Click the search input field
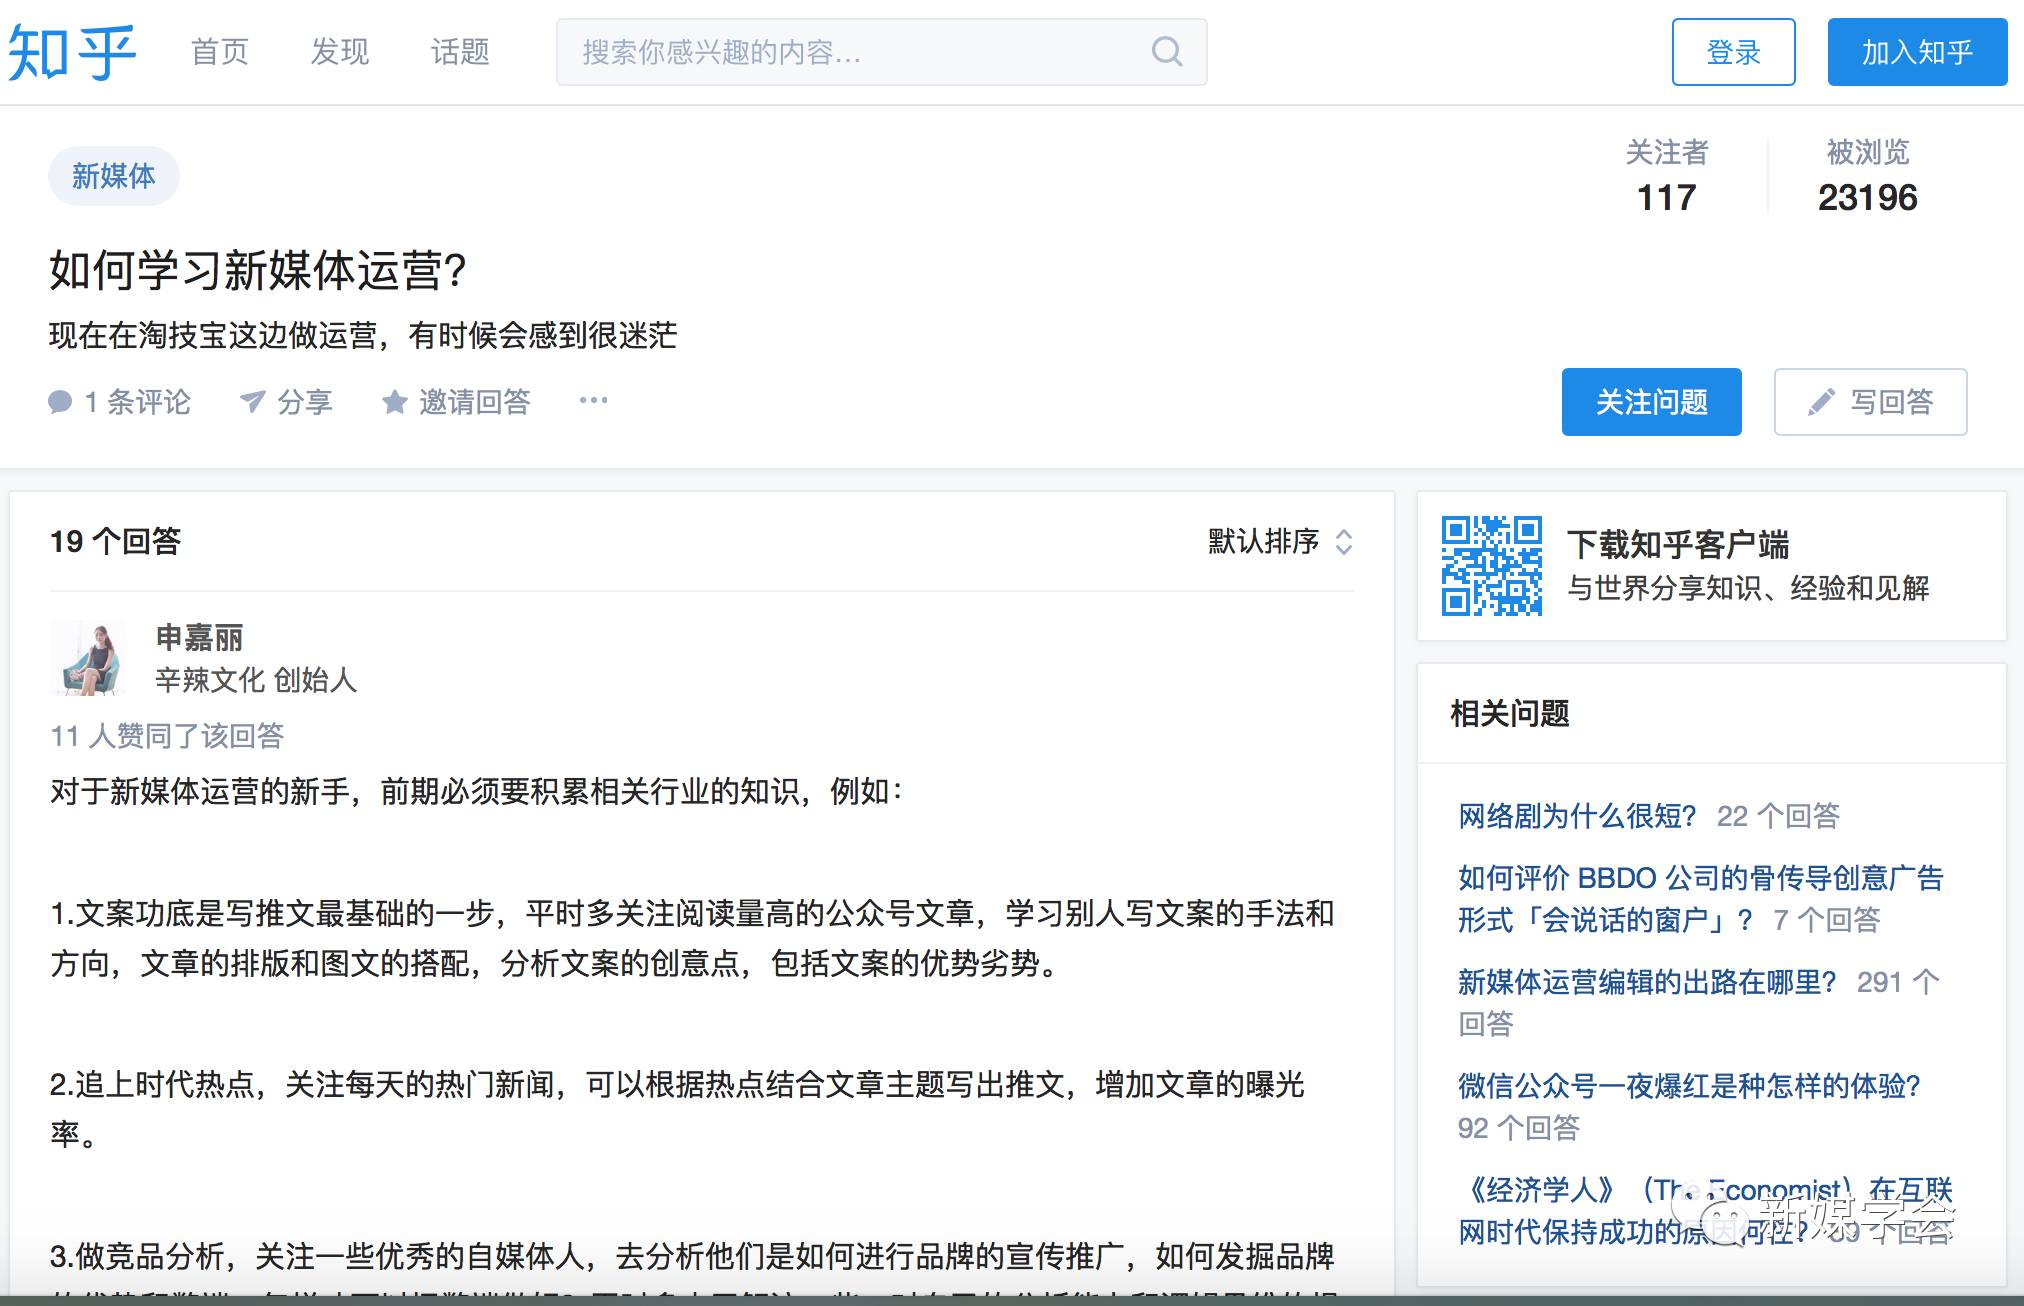 pyautogui.click(x=850, y=52)
